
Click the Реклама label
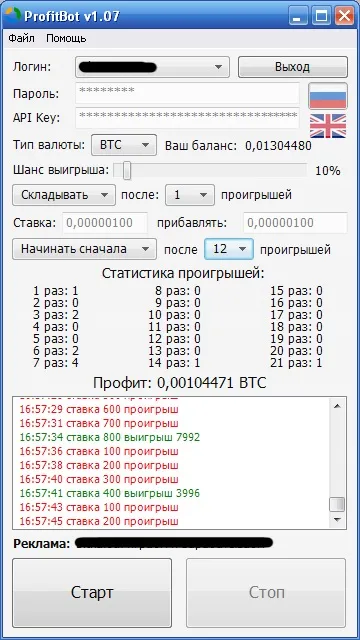click(x=42, y=544)
